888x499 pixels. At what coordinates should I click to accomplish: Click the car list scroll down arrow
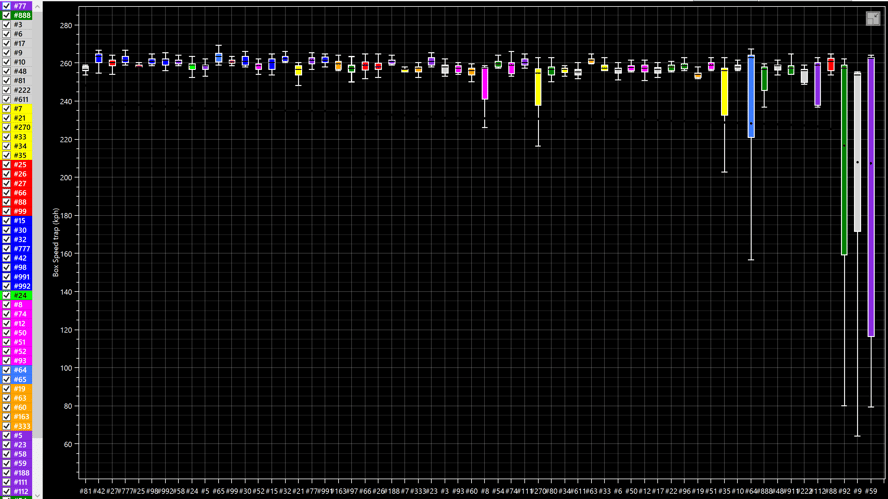tap(37, 495)
